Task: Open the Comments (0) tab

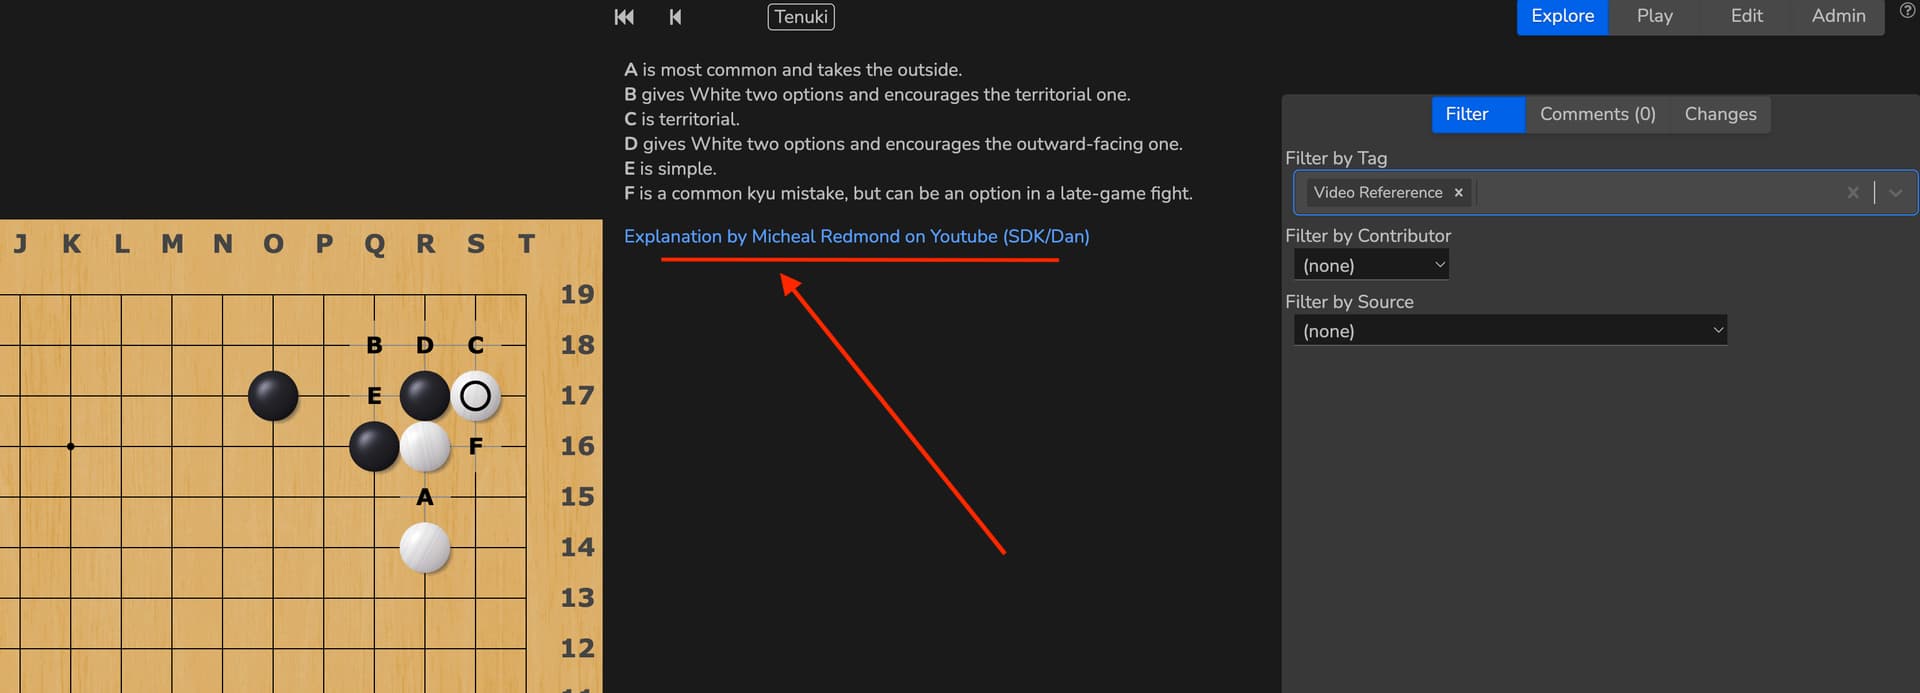Action: 1597,114
